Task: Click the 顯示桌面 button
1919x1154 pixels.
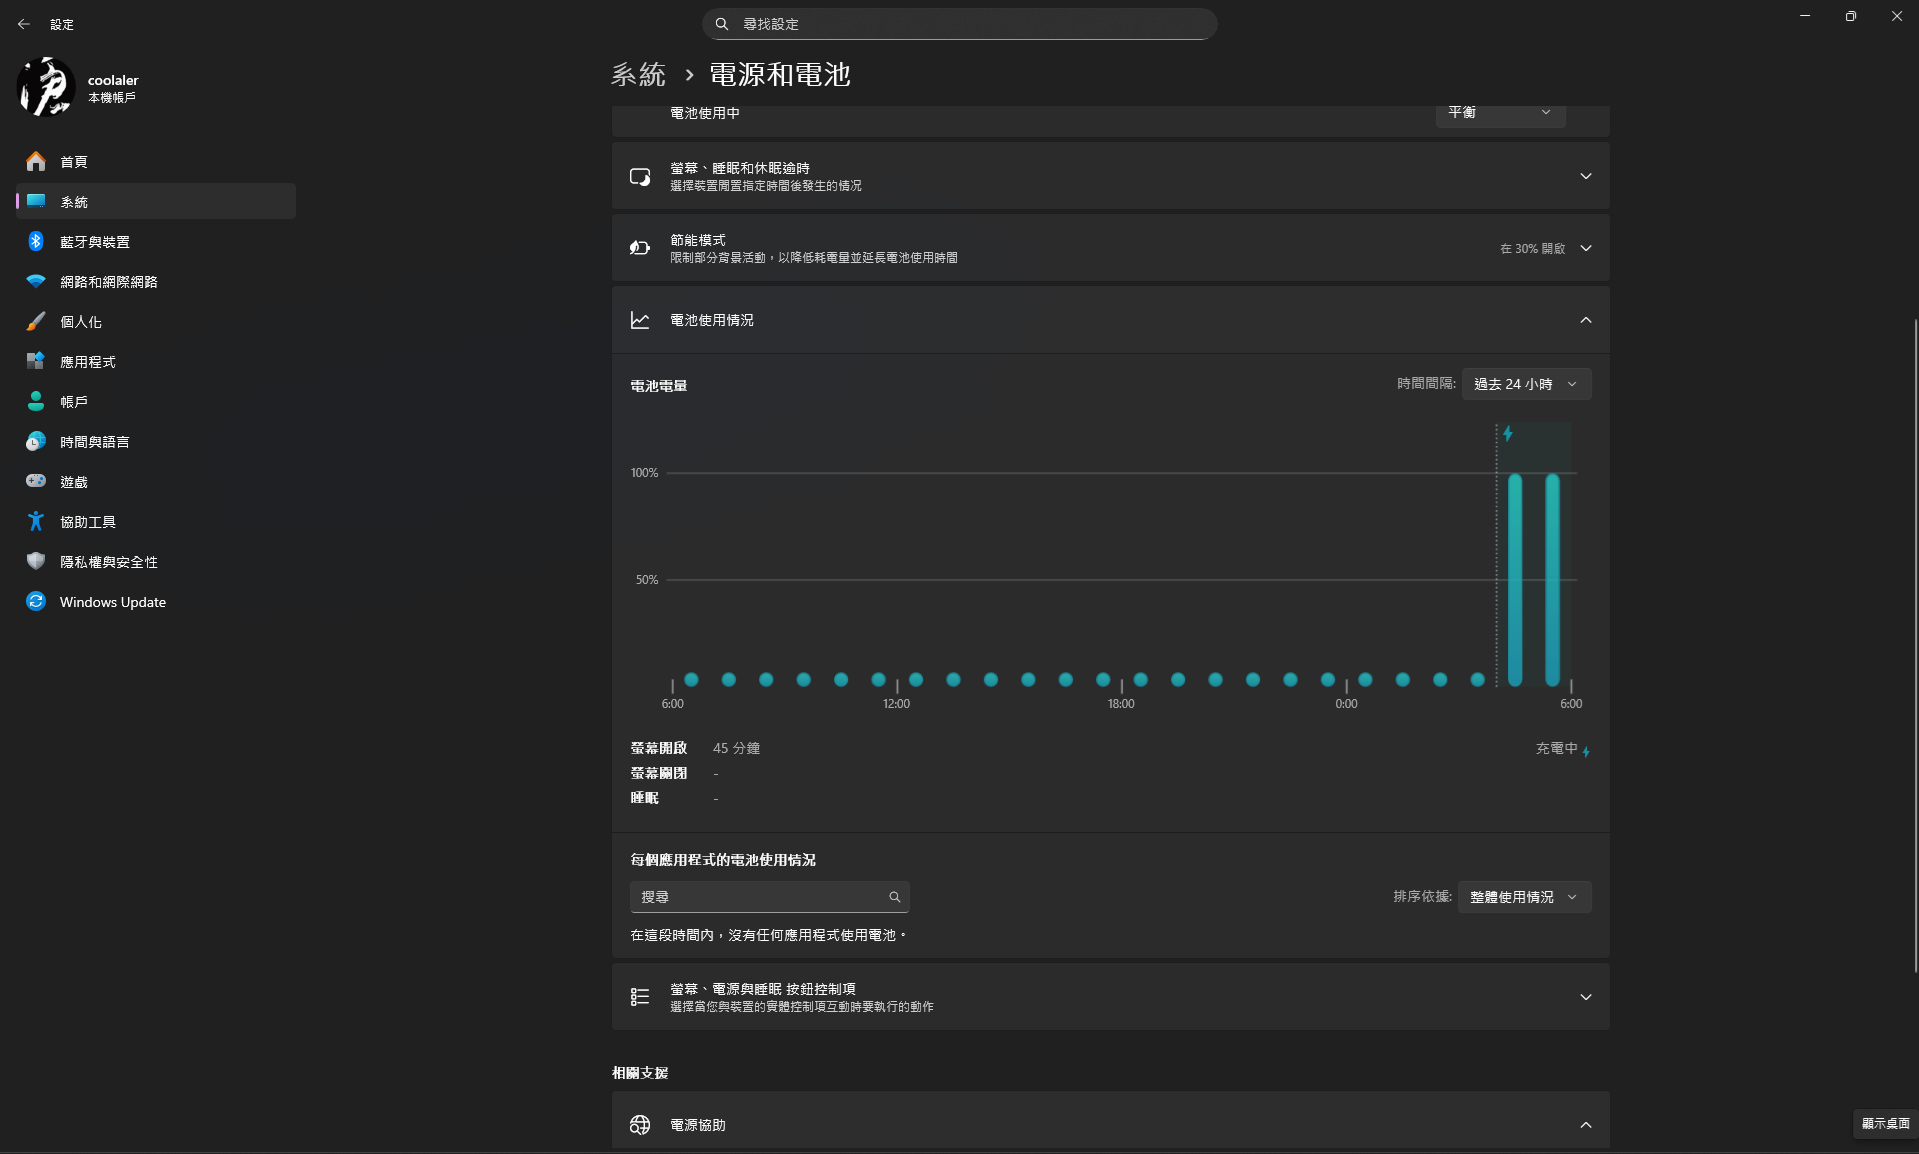Action: click(x=1885, y=1123)
